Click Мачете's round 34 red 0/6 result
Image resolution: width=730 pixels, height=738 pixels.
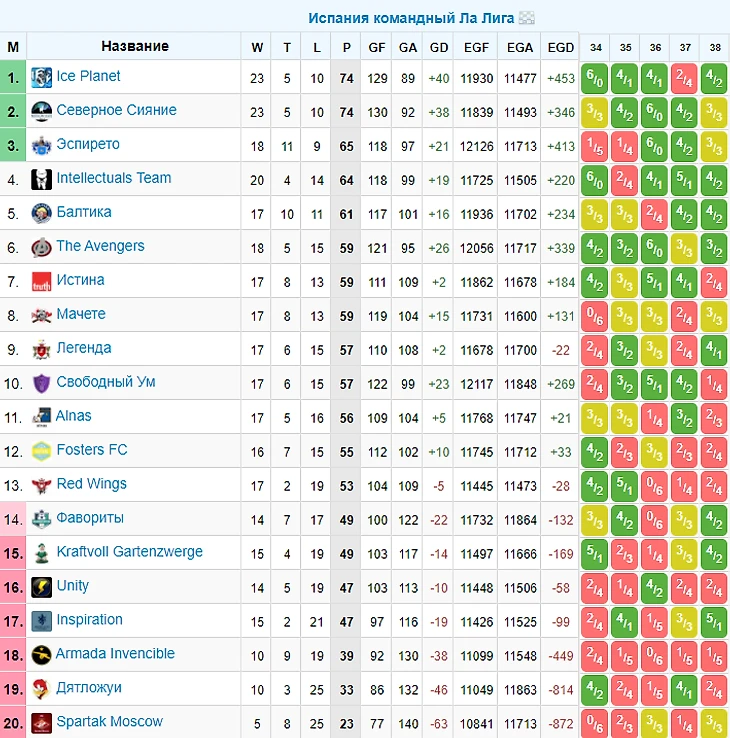click(594, 315)
